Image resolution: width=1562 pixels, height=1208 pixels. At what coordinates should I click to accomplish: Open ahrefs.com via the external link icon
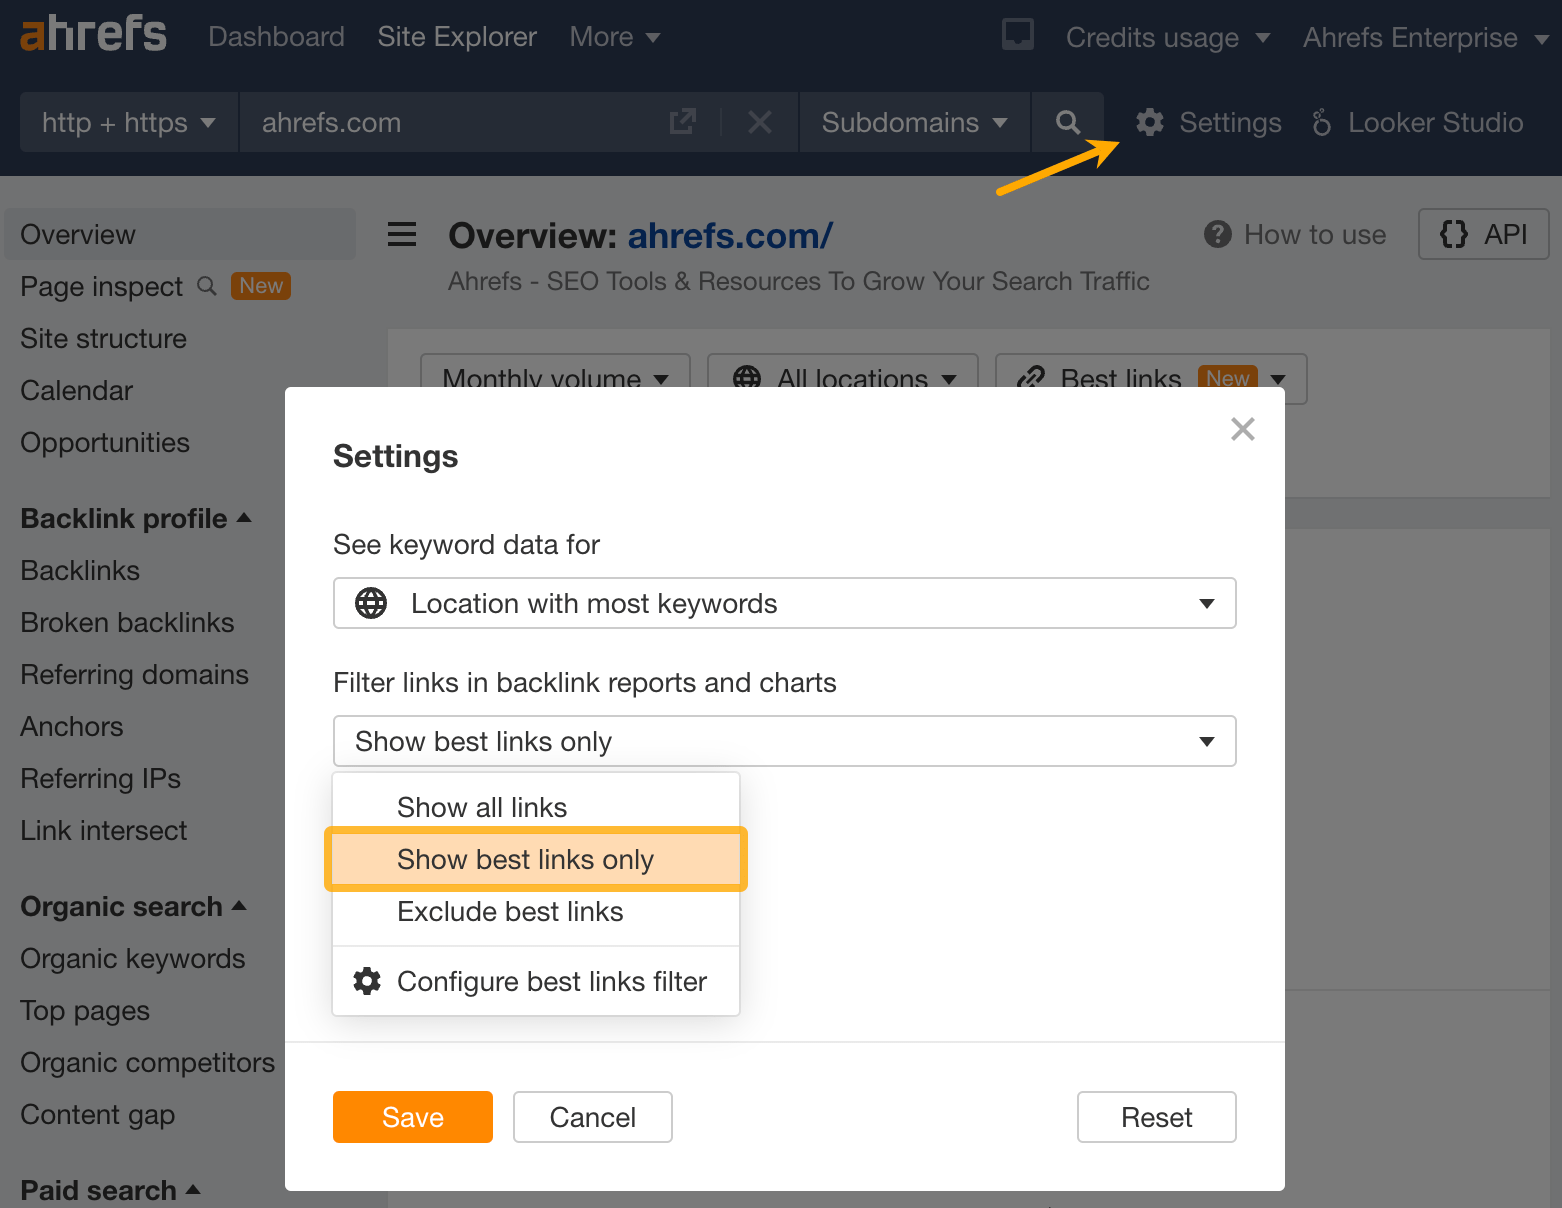point(683,121)
